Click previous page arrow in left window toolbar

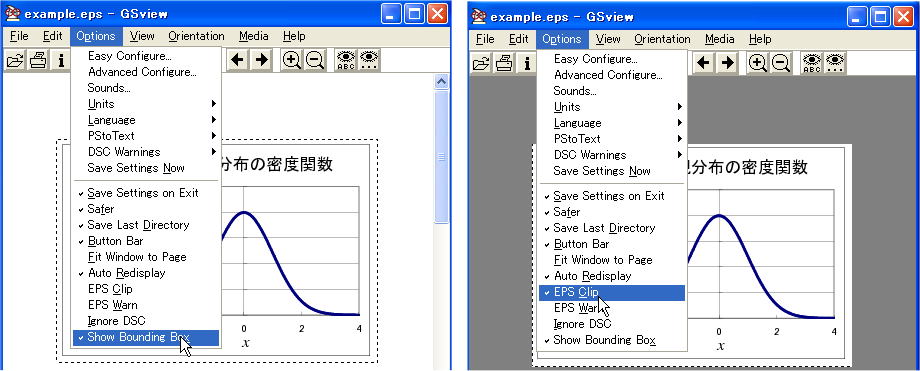click(x=238, y=60)
